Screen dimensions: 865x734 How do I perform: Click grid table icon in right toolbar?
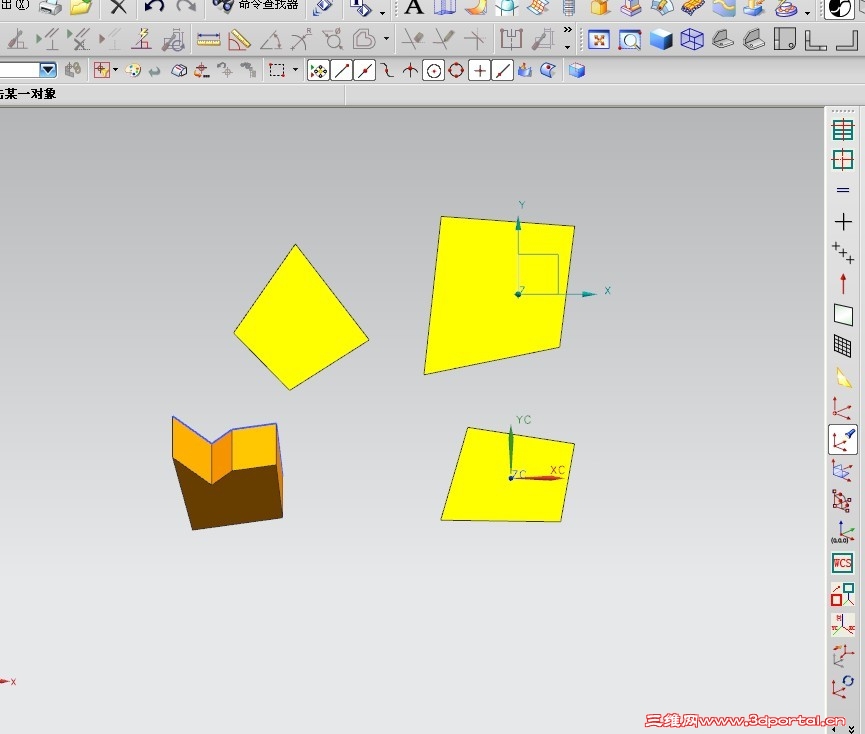click(x=843, y=130)
